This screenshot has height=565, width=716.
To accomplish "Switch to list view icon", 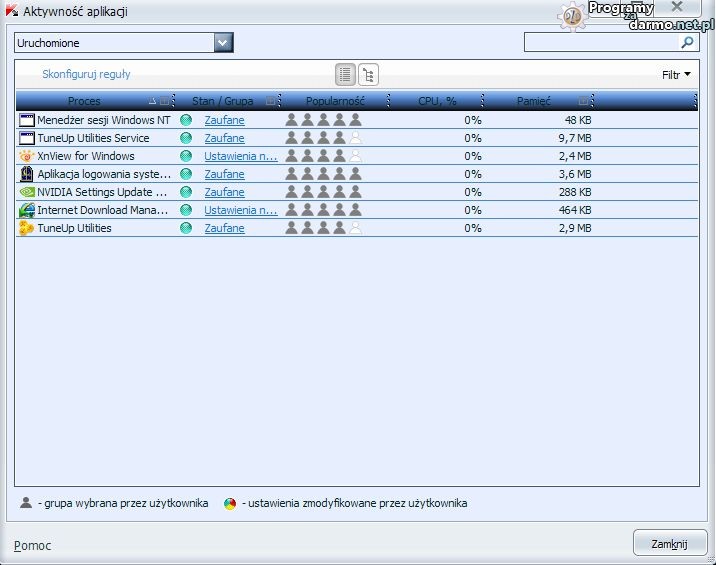I will (x=345, y=74).
